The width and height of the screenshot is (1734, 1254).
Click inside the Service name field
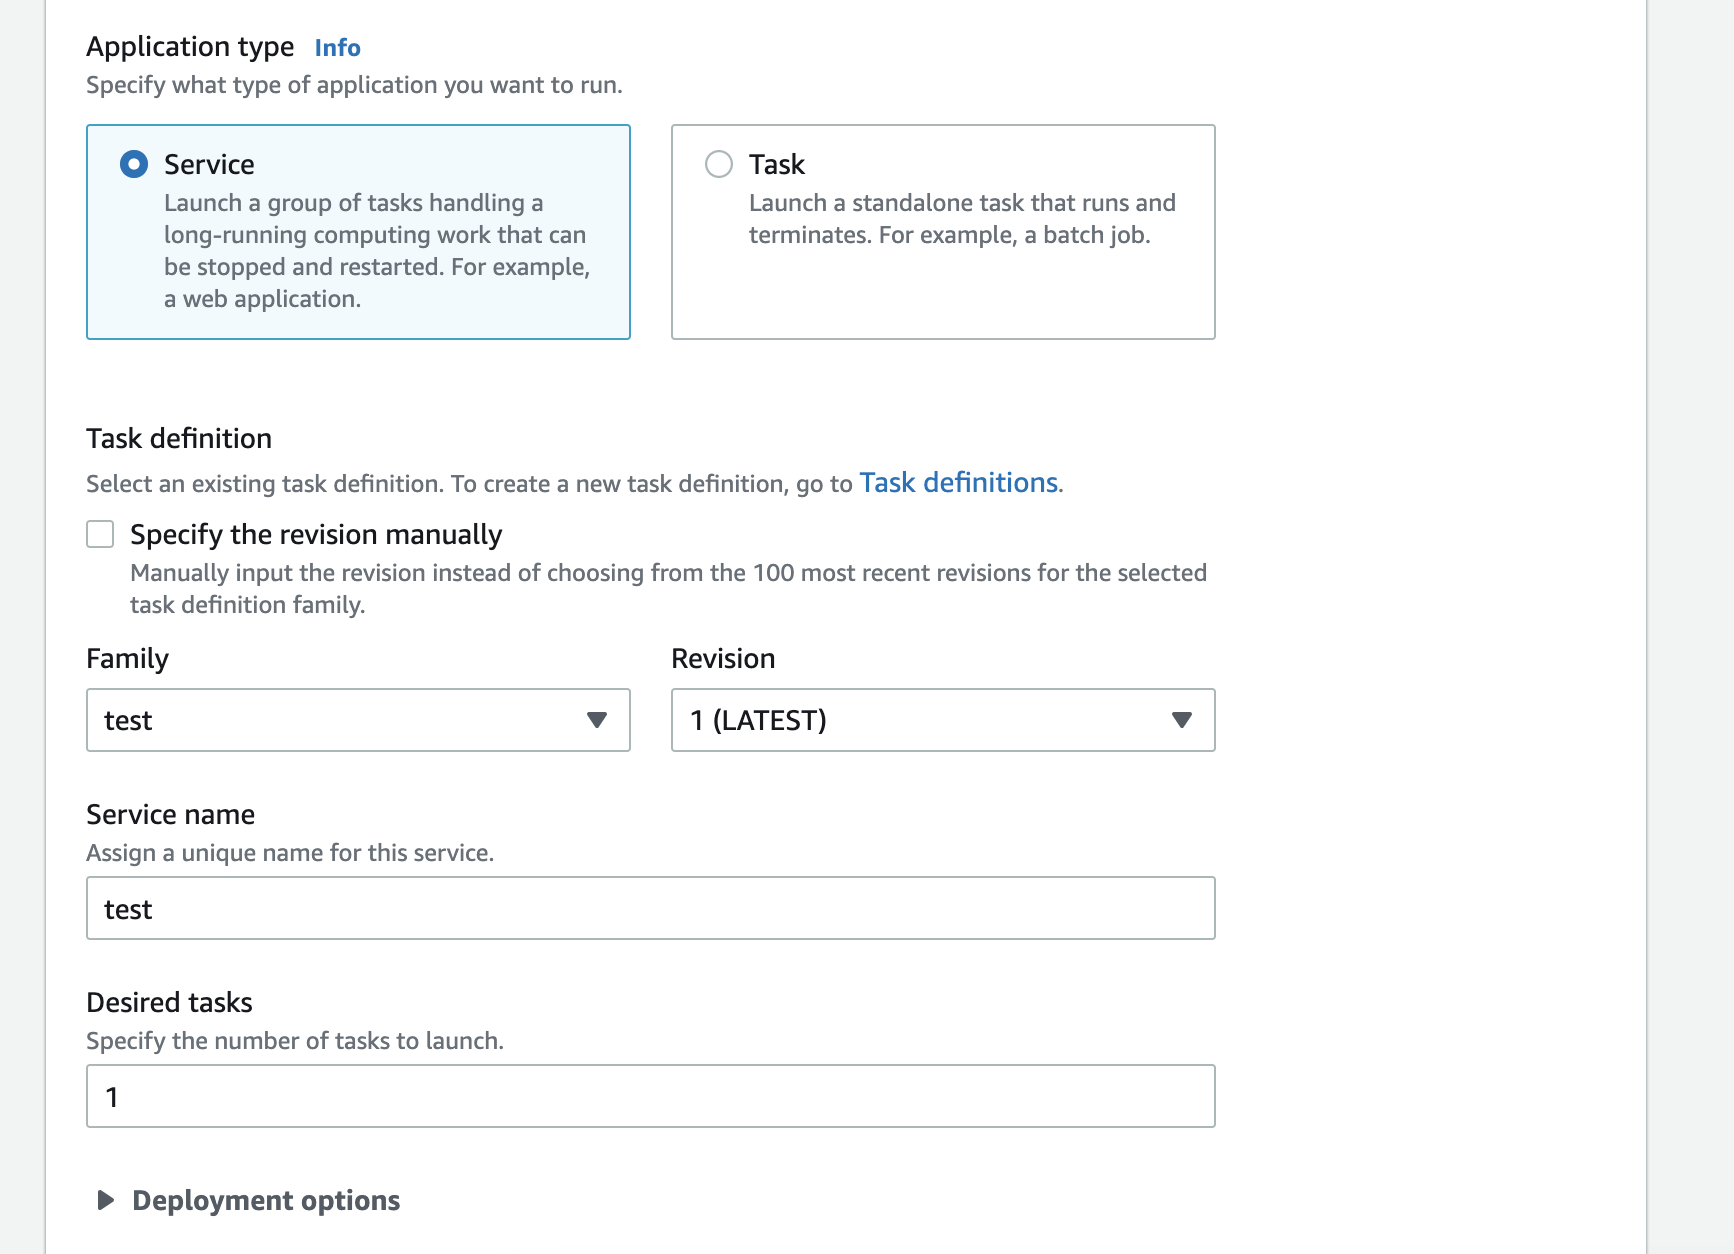coord(650,908)
